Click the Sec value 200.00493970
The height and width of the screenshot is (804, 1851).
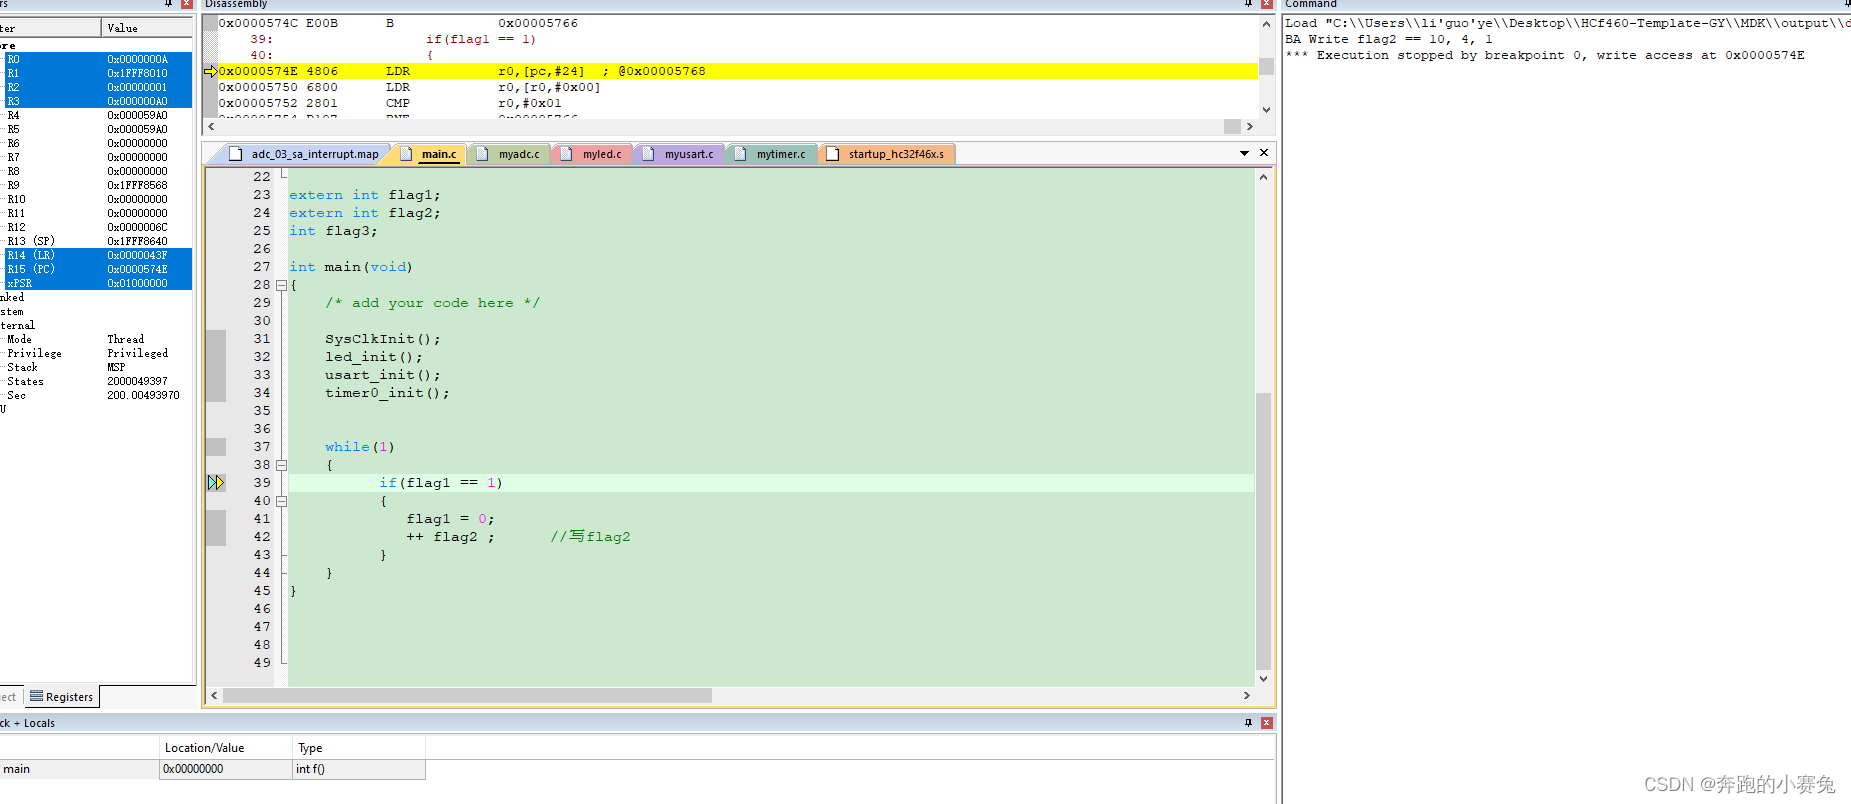coord(143,395)
